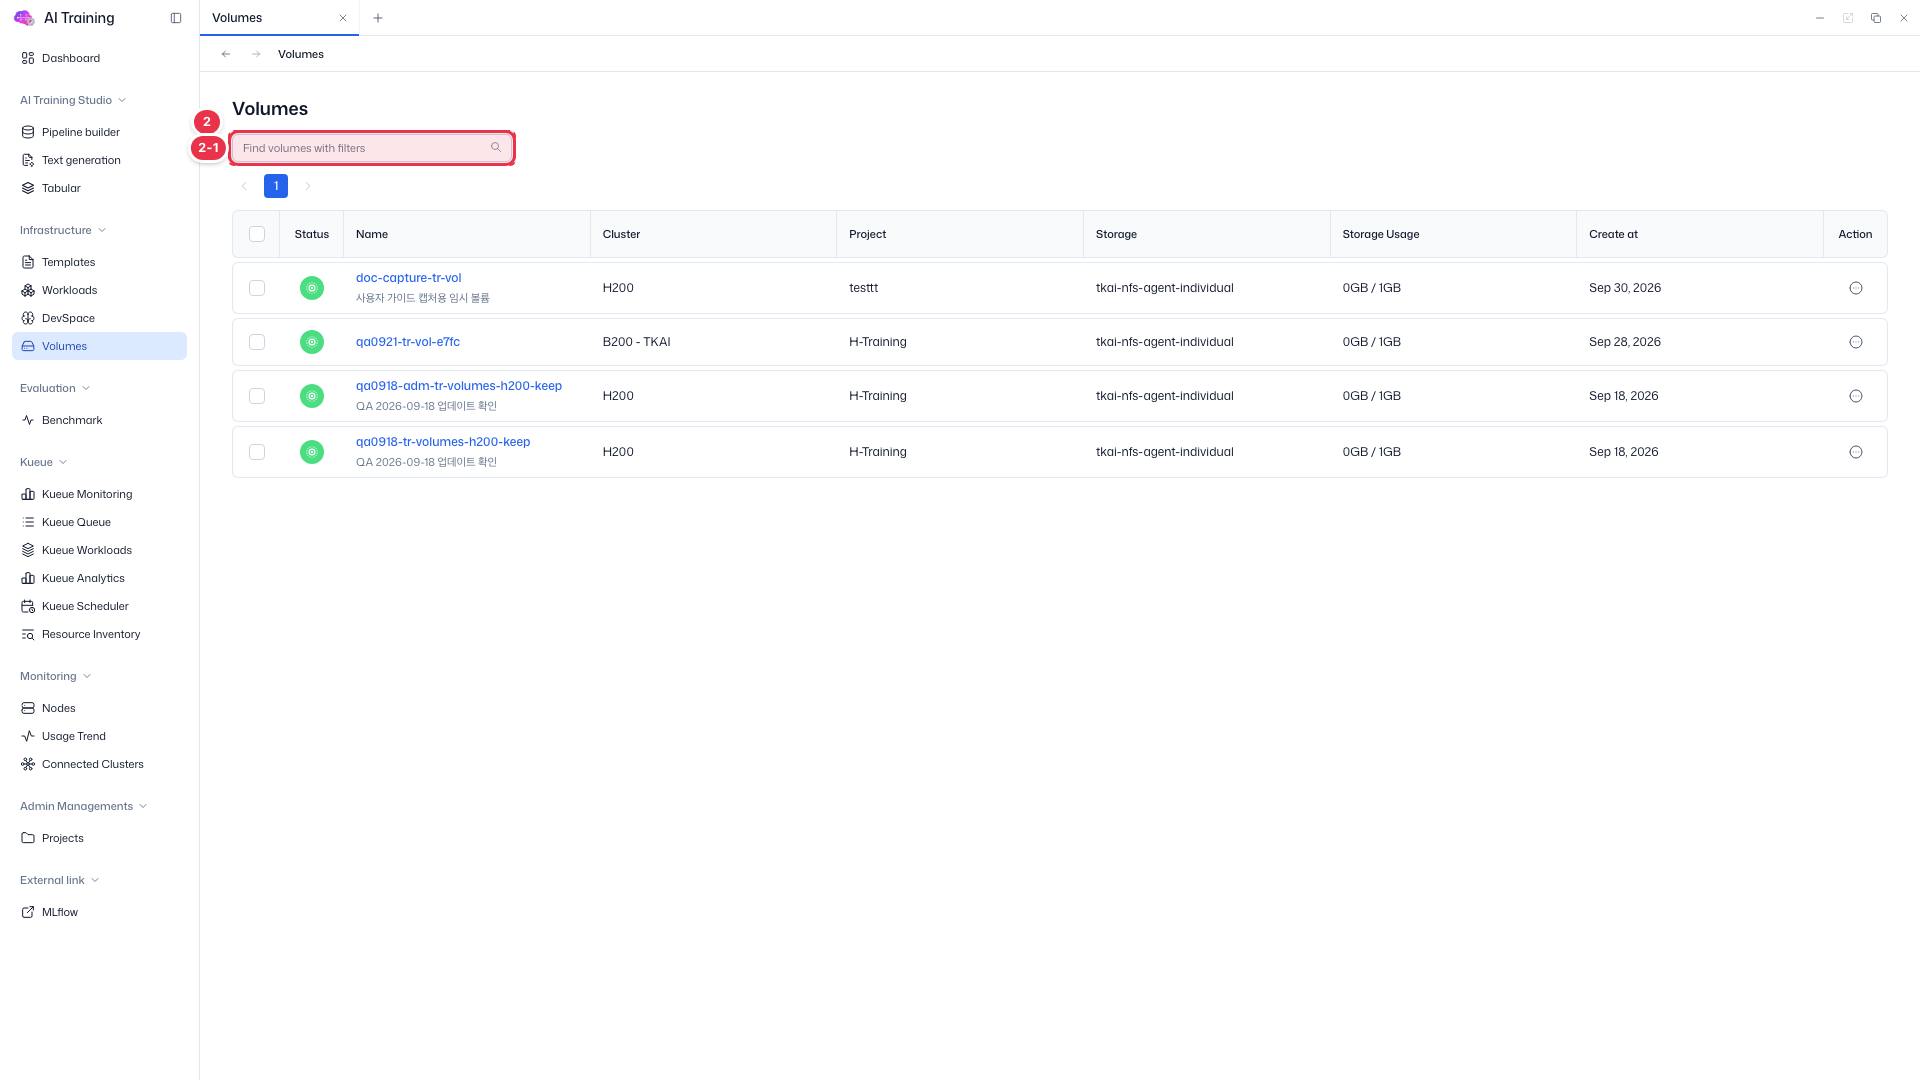1920x1080 pixels.
Task: Open the doc-capture-tr-vol volume link
Action: tap(408, 278)
